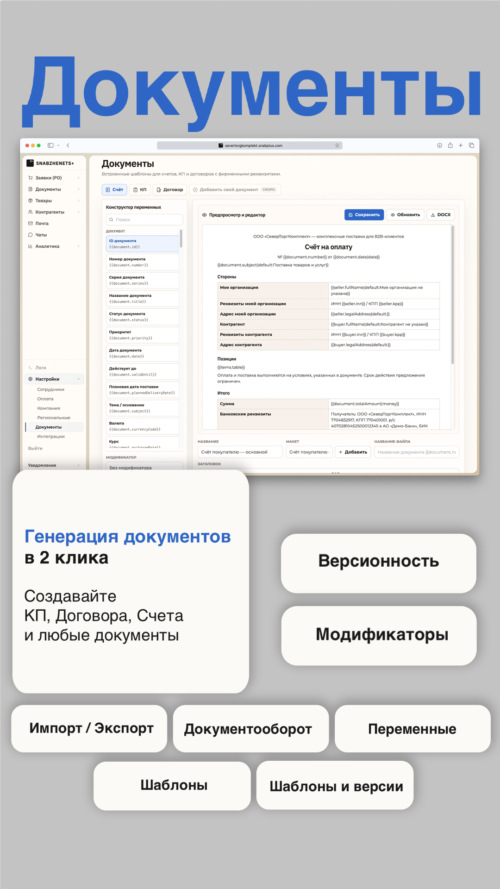
Task: Go back with browser back arrow
Action: (x=68, y=146)
